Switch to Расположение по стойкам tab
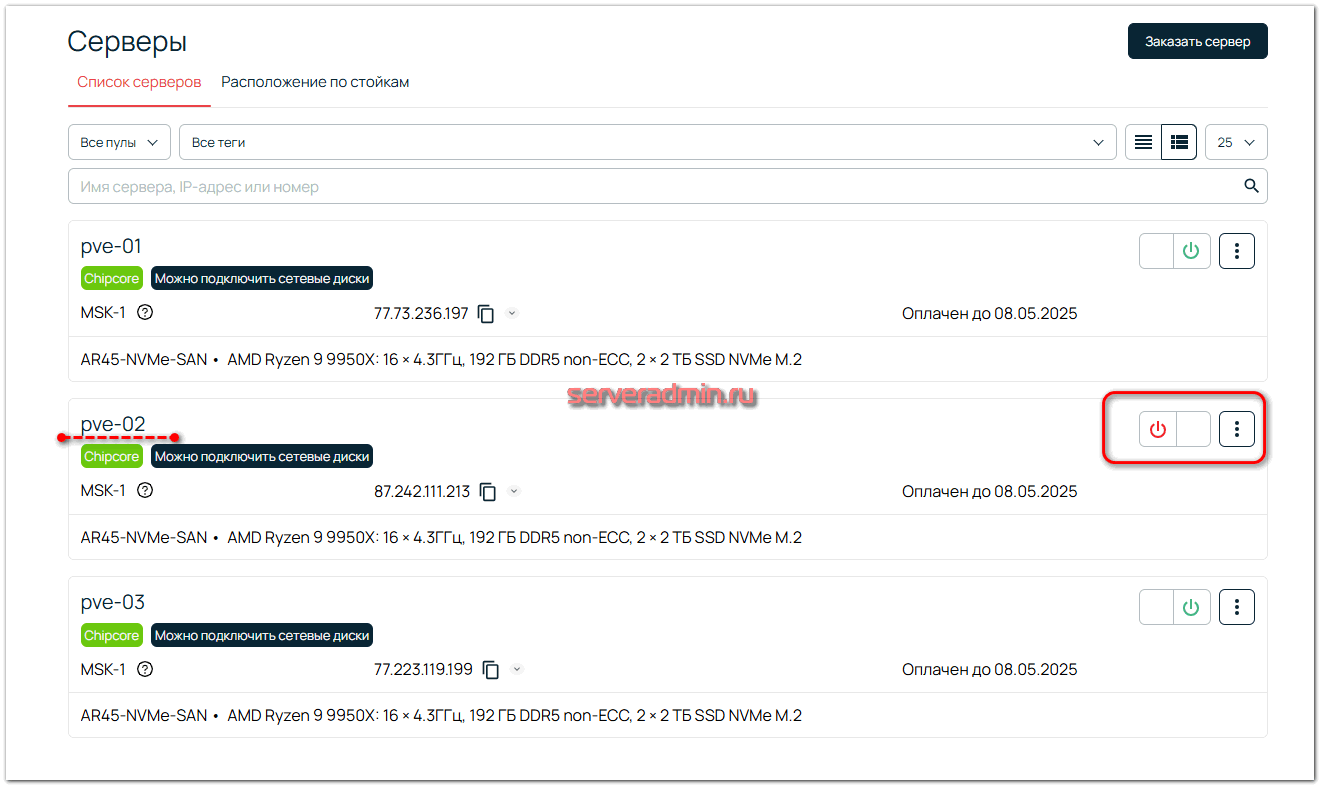This screenshot has height=786, width=1320. point(315,82)
